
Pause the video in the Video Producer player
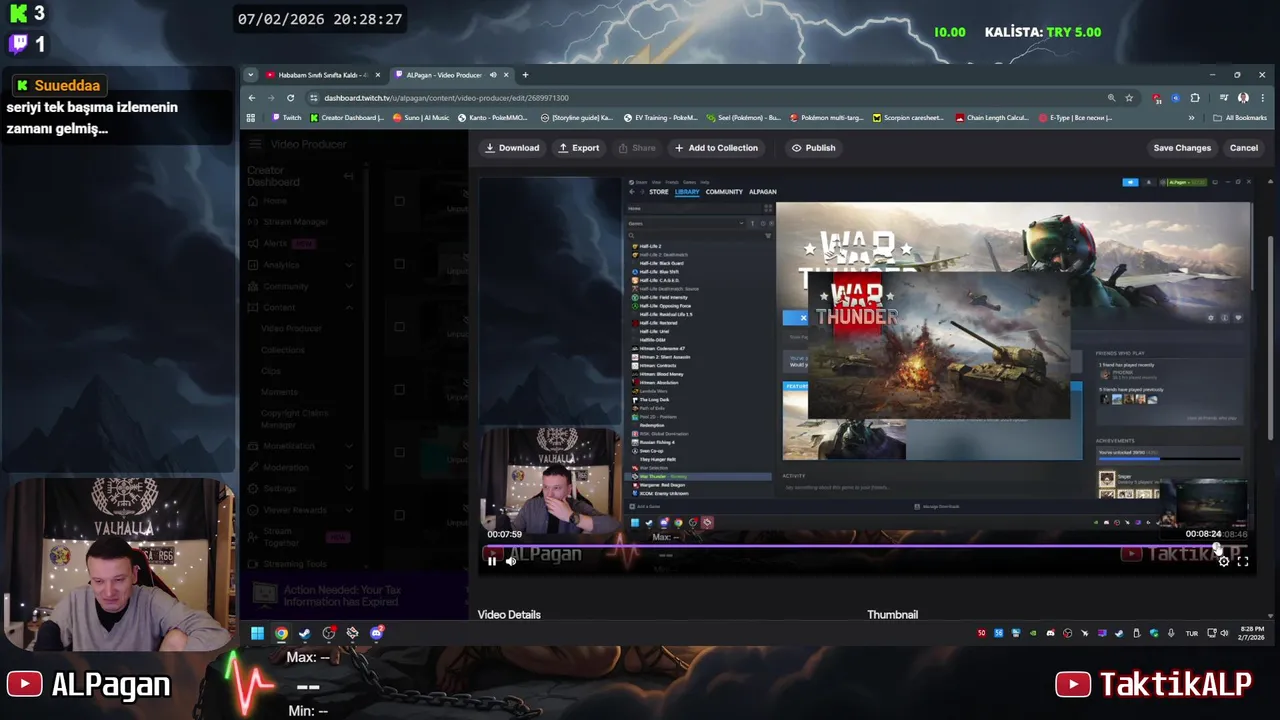[x=492, y=562]
